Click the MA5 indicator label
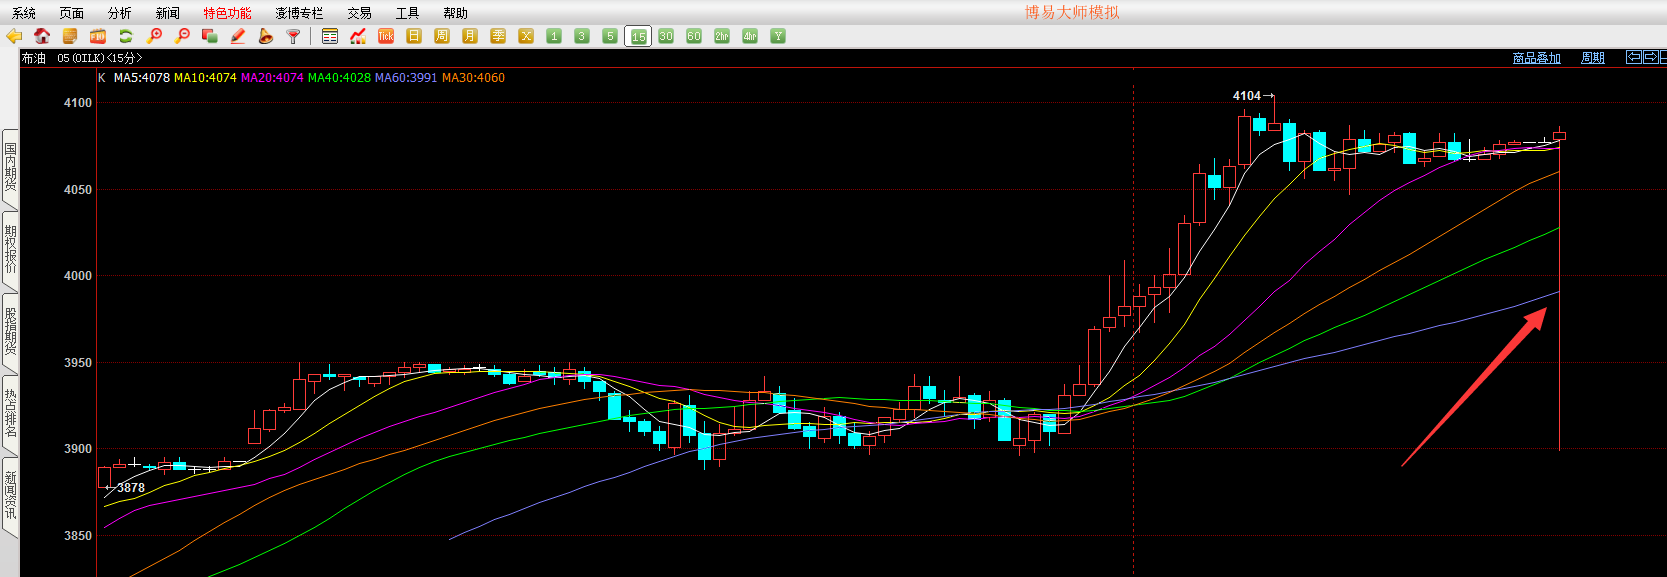This screenshot has height=577, width=1667. (x=141, y=78)
